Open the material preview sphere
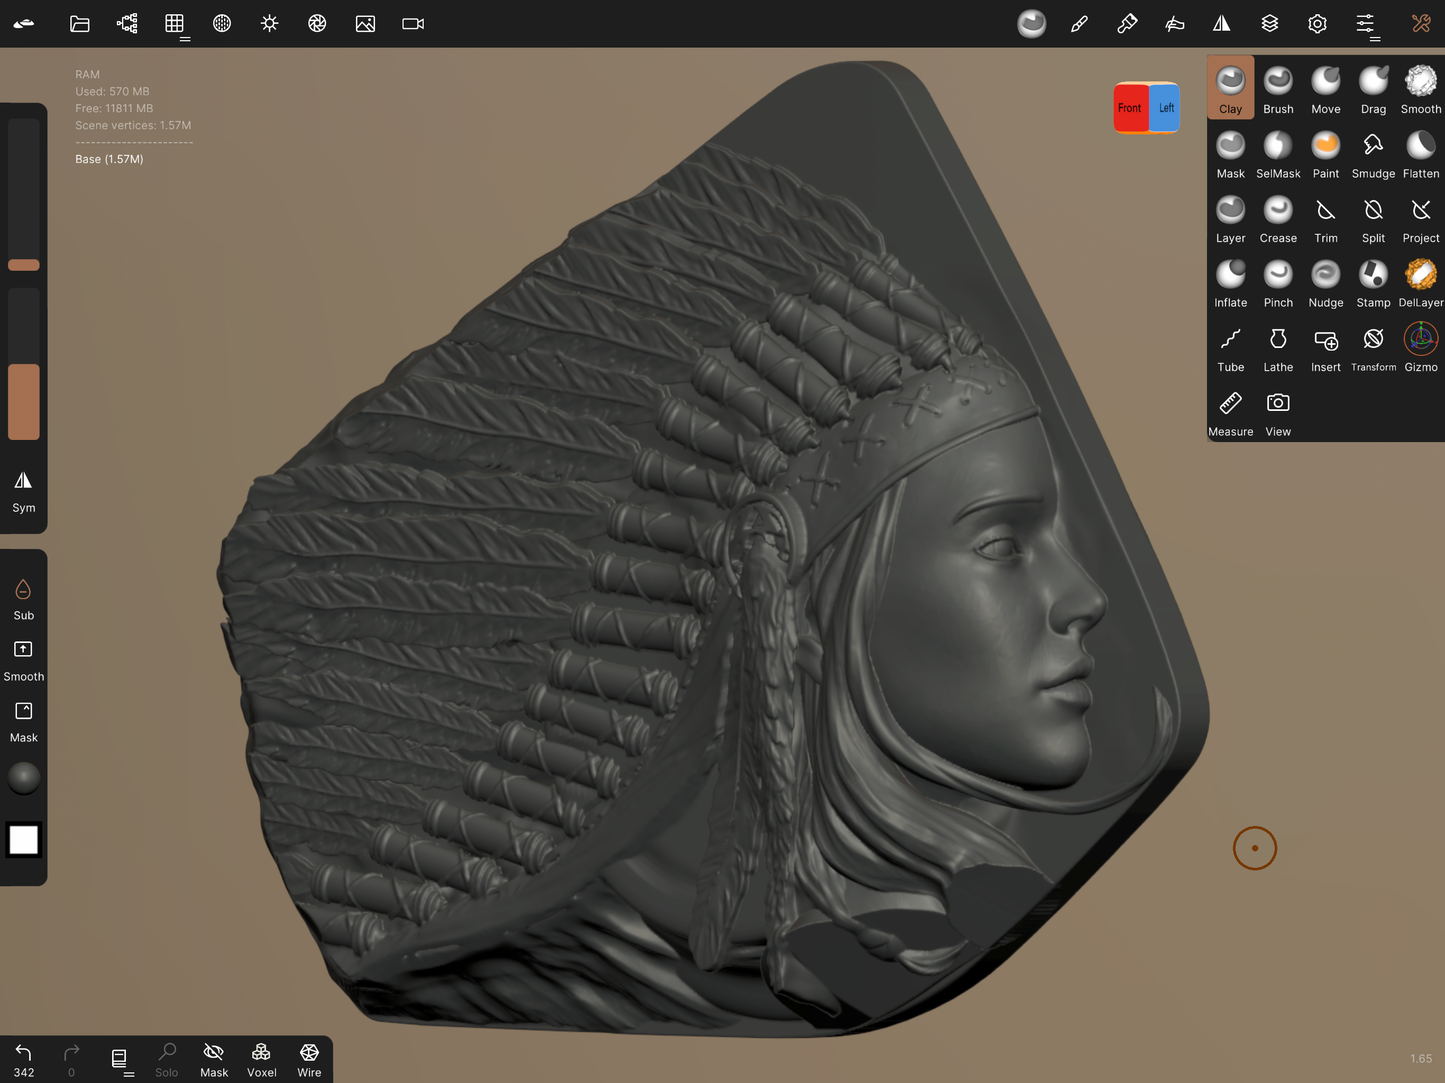Viewport: 1445px width, 1083px height. pyautogui.click(x=24, y=778)
